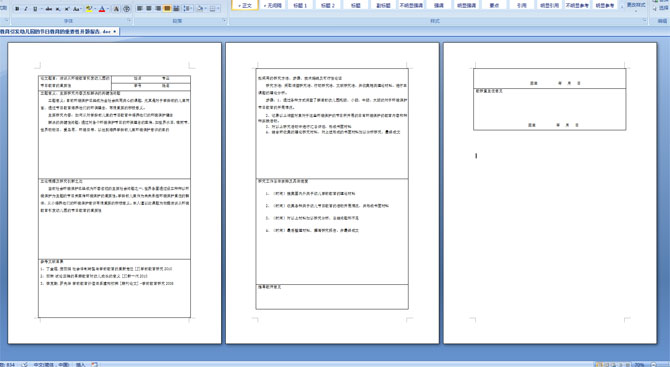Open line spacing dropdown
This screenshot has width=670, height=367.
pyautogui.click(x=188, y=8)
